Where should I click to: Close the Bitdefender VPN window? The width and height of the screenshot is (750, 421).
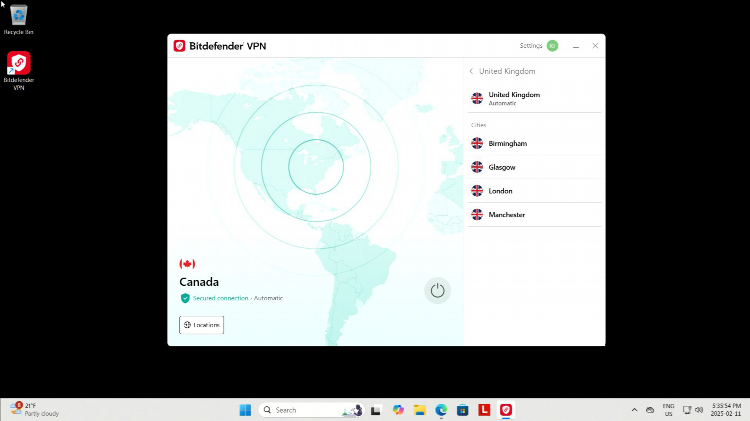pyautogui.click(x=595, y=46)
